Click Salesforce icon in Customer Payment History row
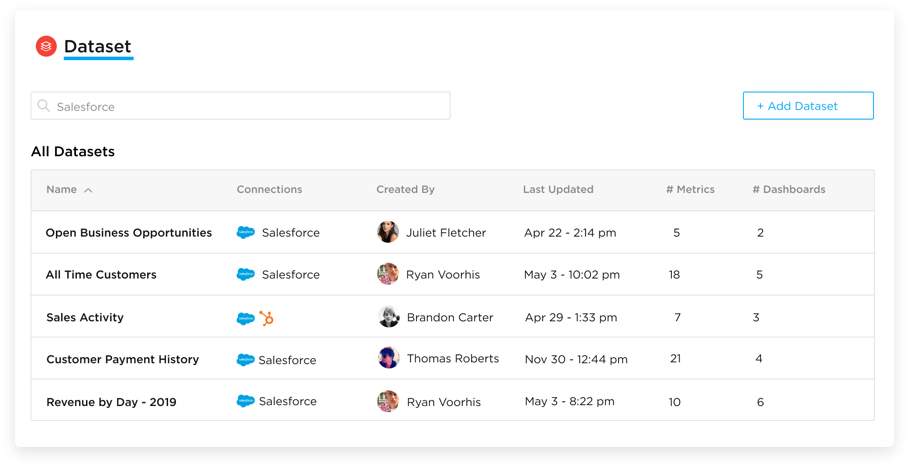The height and width of the screenshot is (467, 909). coord(245,359)
